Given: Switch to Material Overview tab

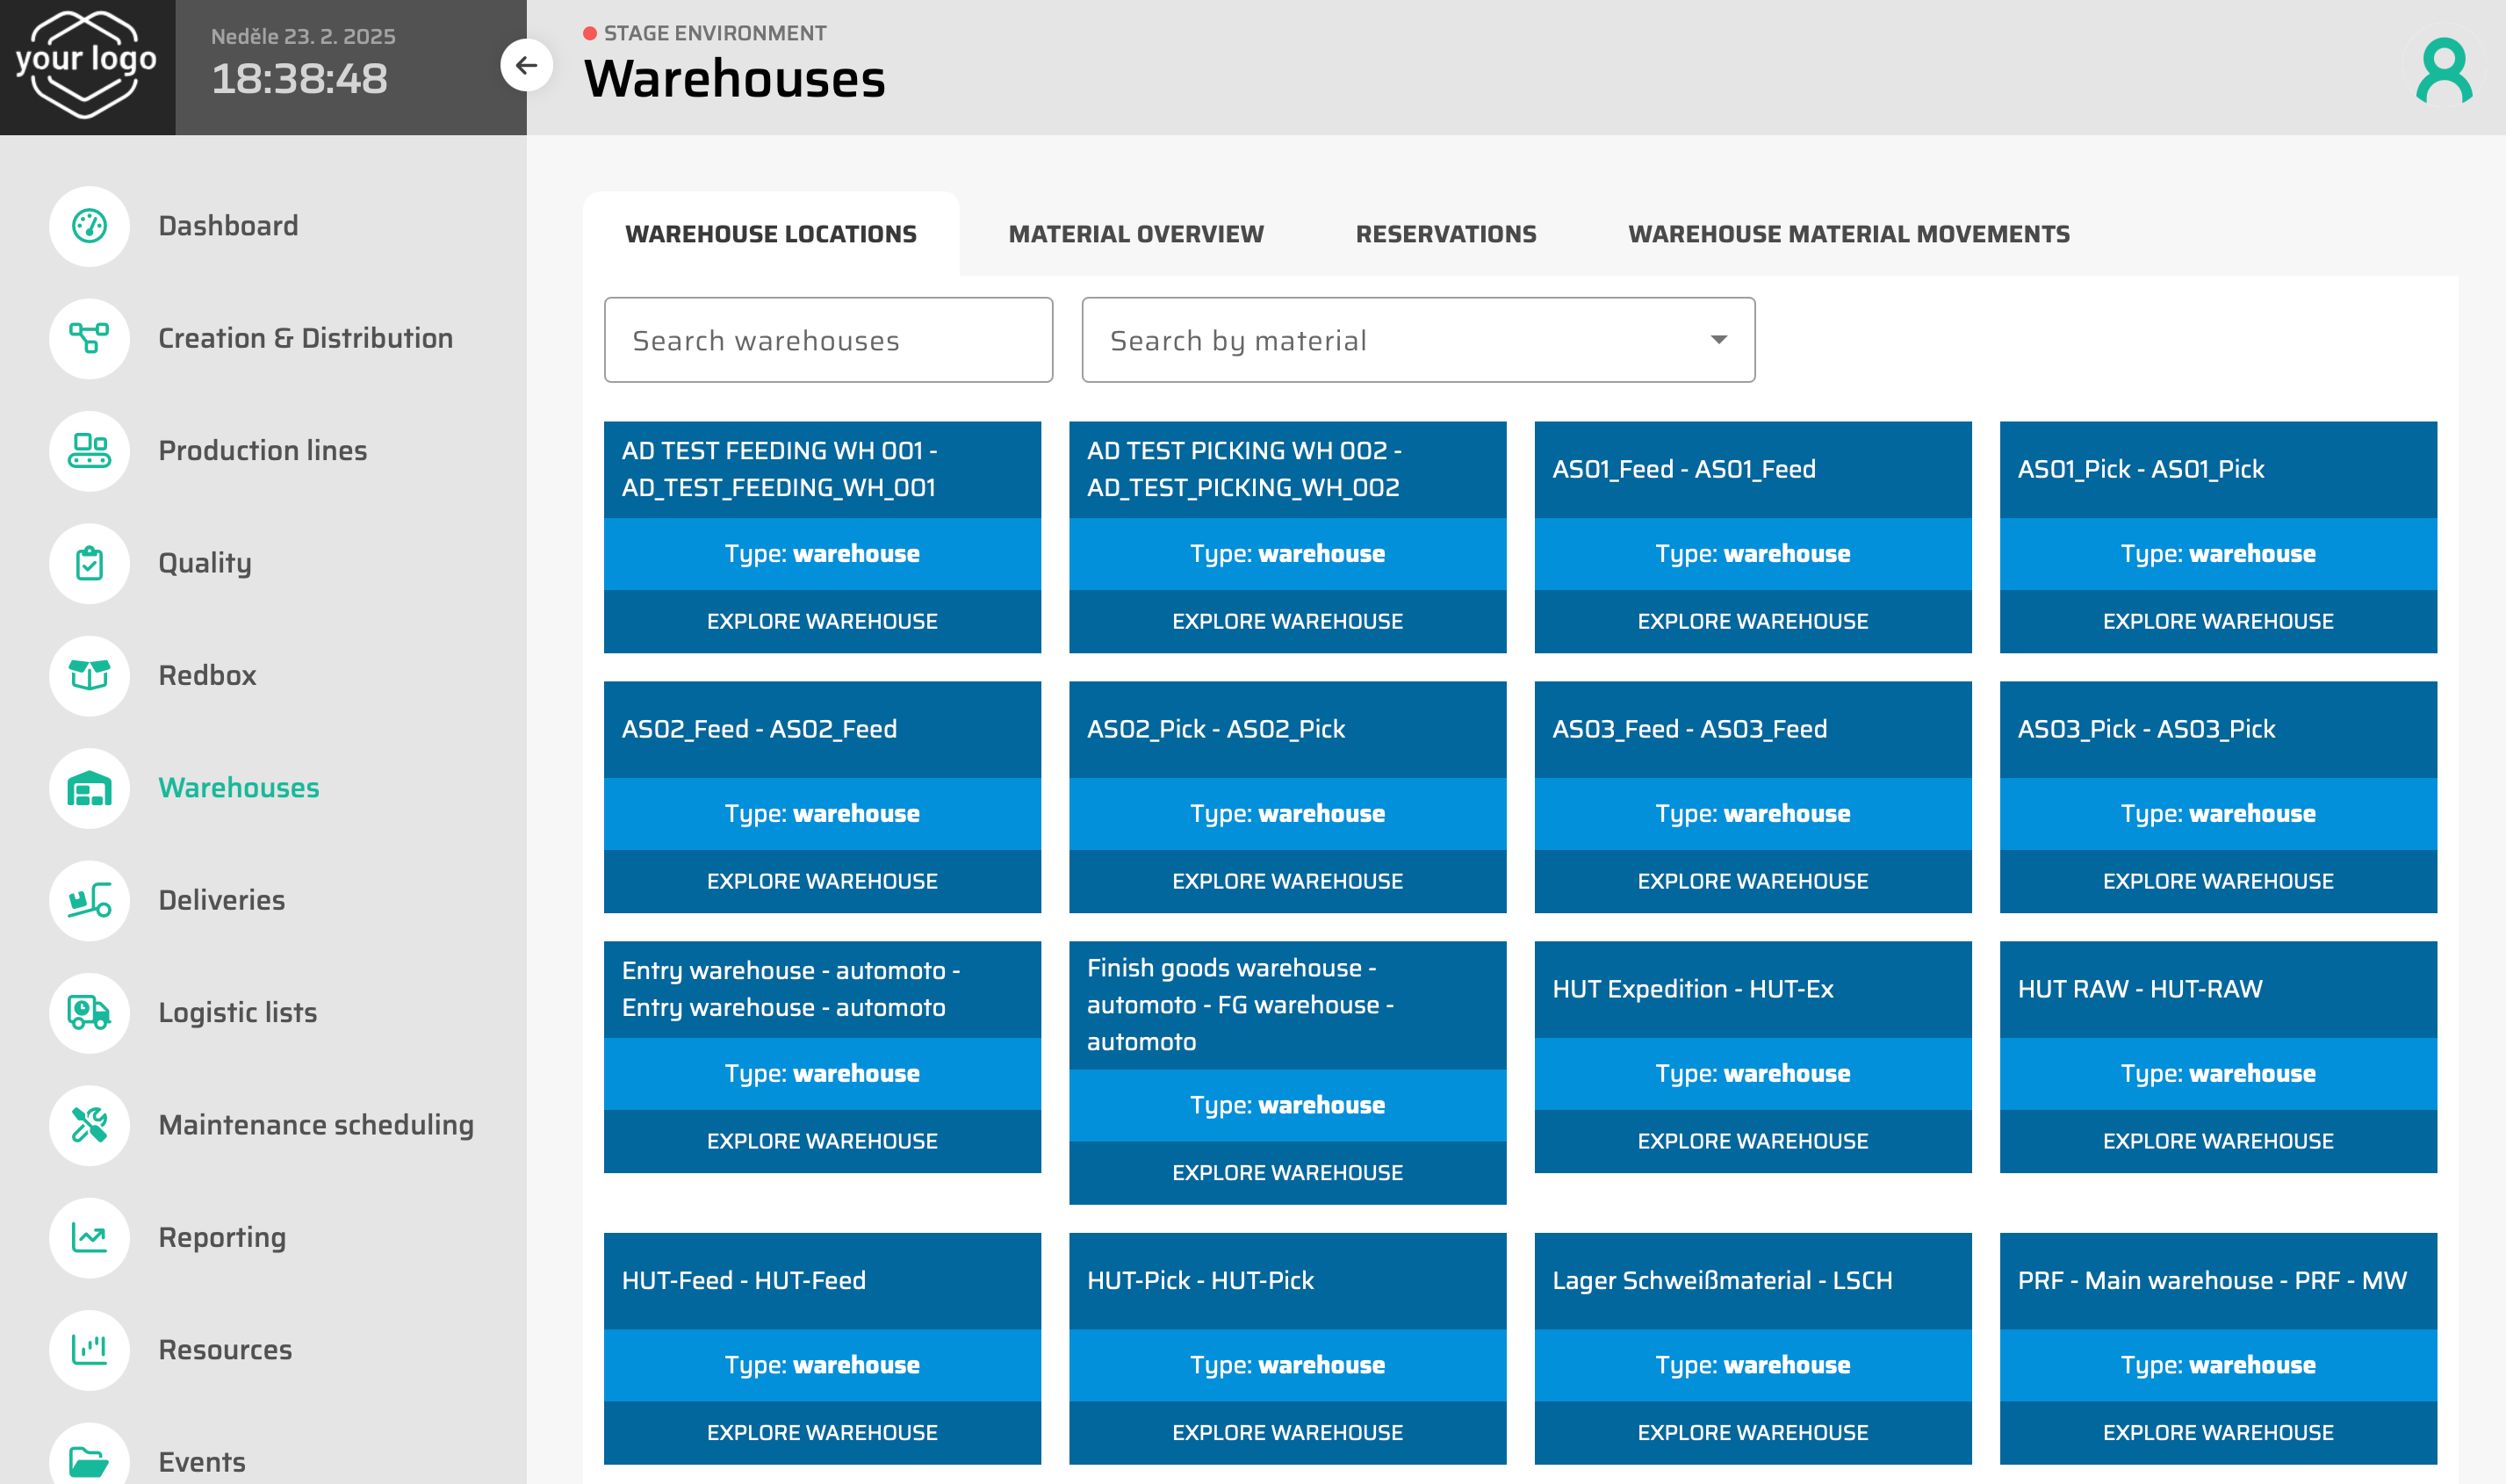Looking at the screenshot, I should [1135, 234].
